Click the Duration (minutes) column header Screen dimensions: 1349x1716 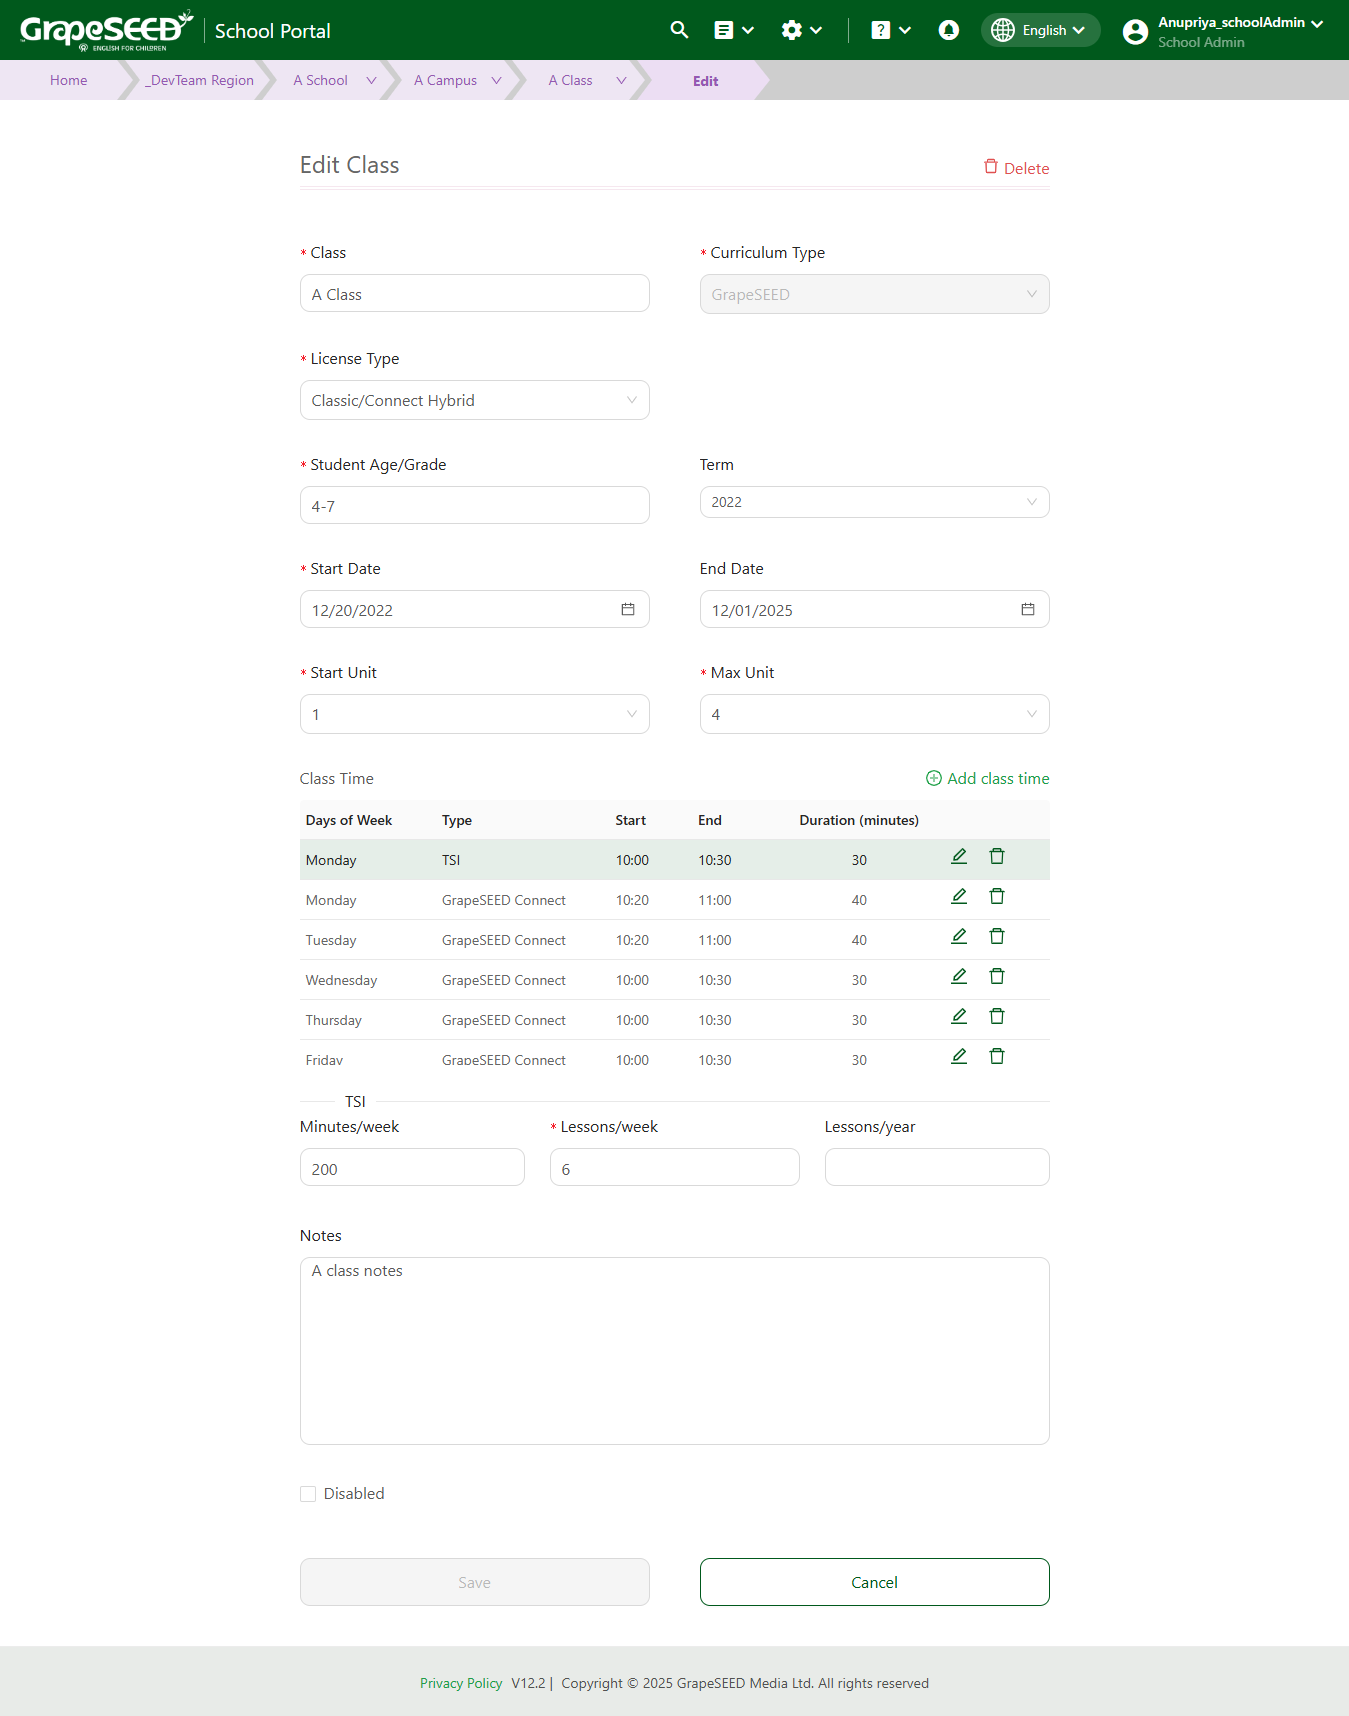859,820
